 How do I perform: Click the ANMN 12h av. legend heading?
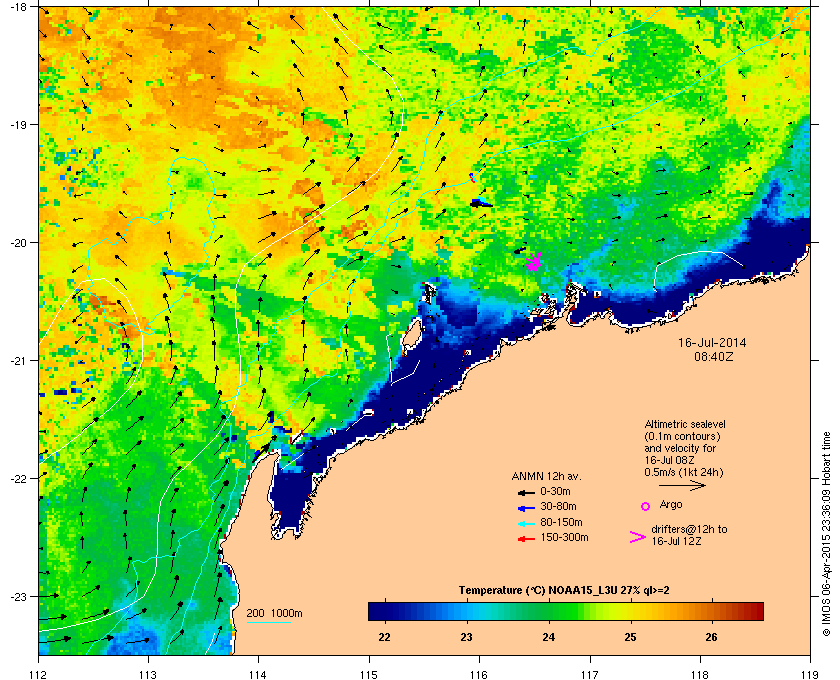coord(546,476)
